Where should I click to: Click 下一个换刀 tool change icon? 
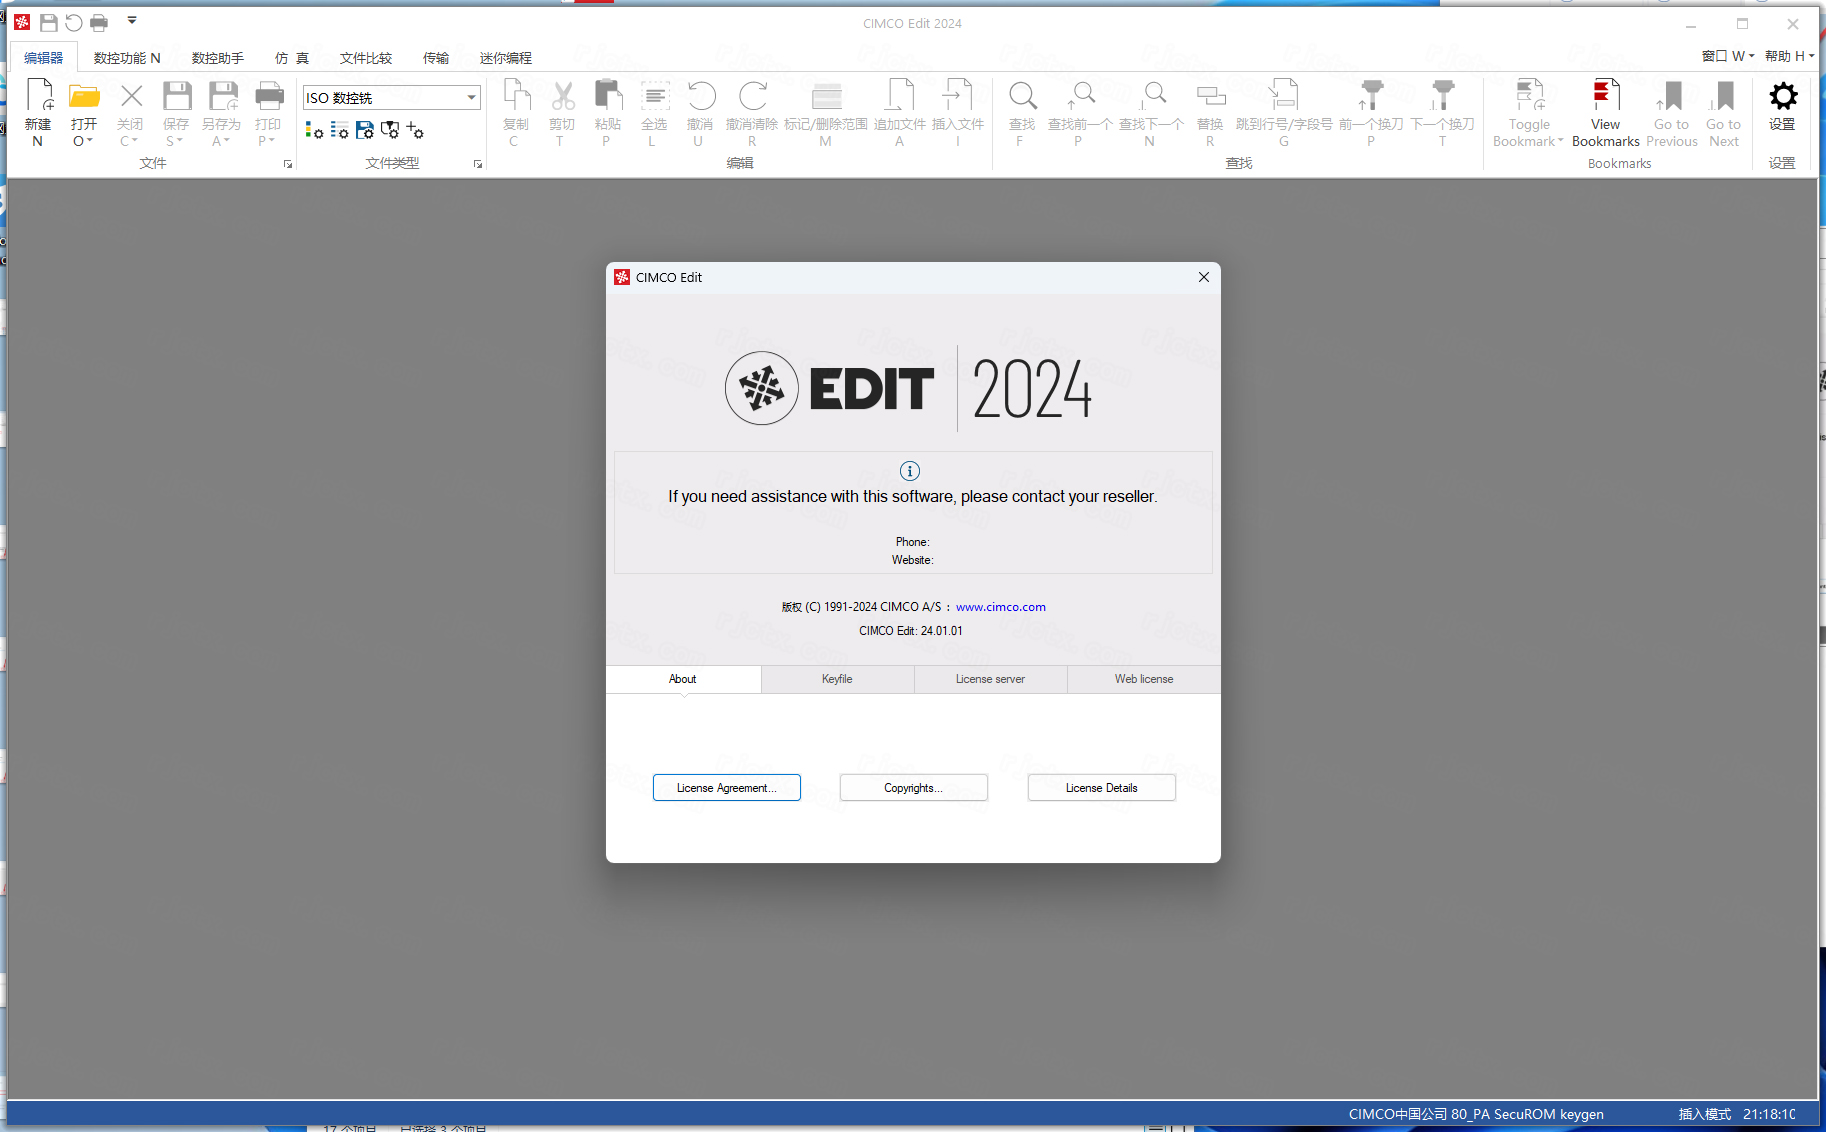pyautogui.click(x=1442, y=96)
